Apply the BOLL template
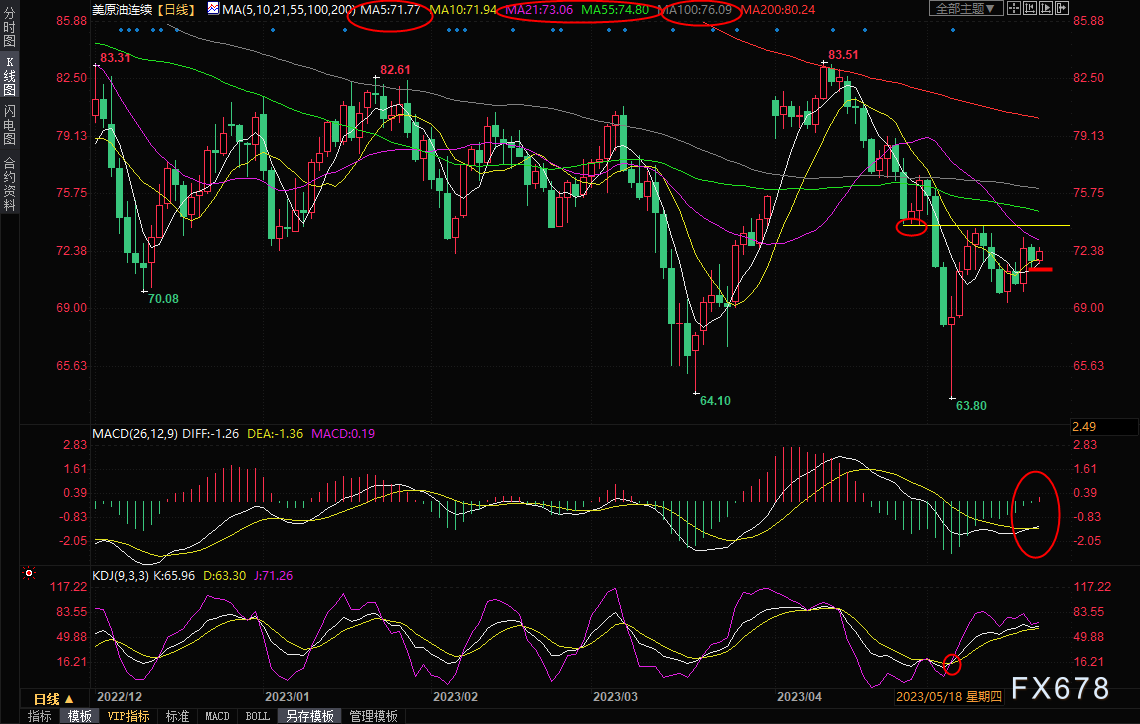 257,716
